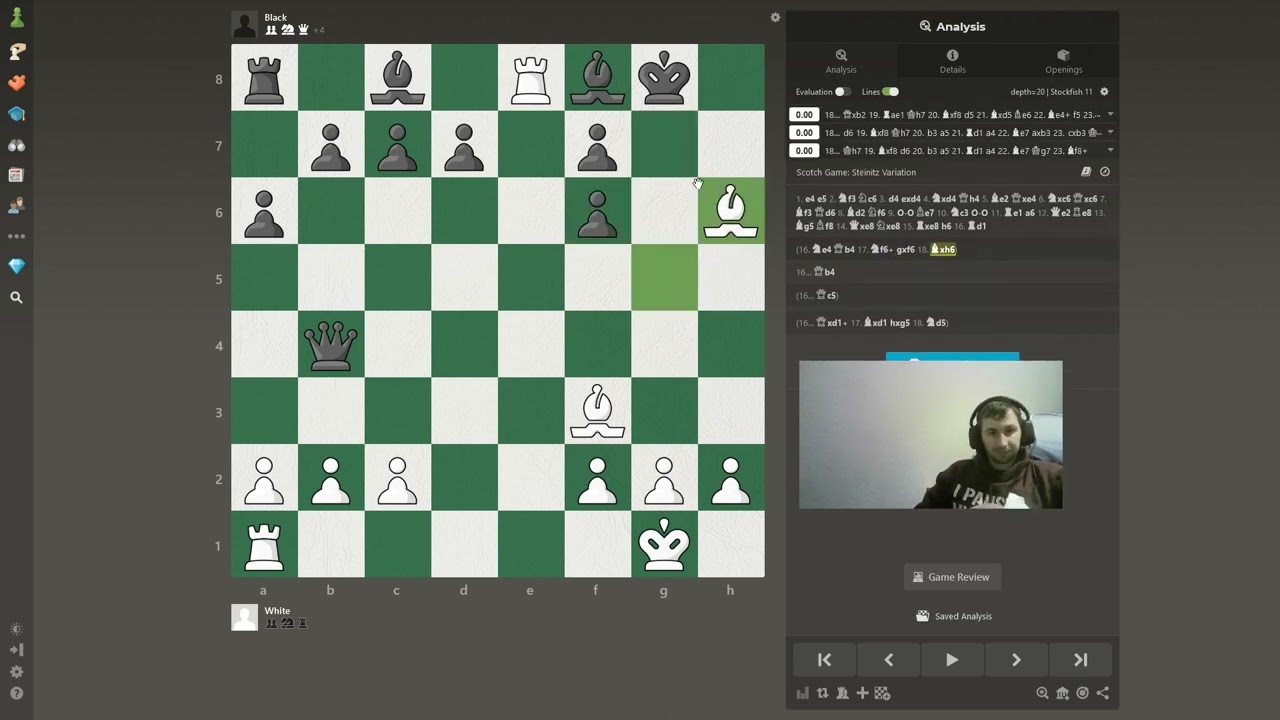The height and width of the screenshot is (720, 1280).
Task: Open the sidebar search magnifier
Action: click(x=16, y=297)
